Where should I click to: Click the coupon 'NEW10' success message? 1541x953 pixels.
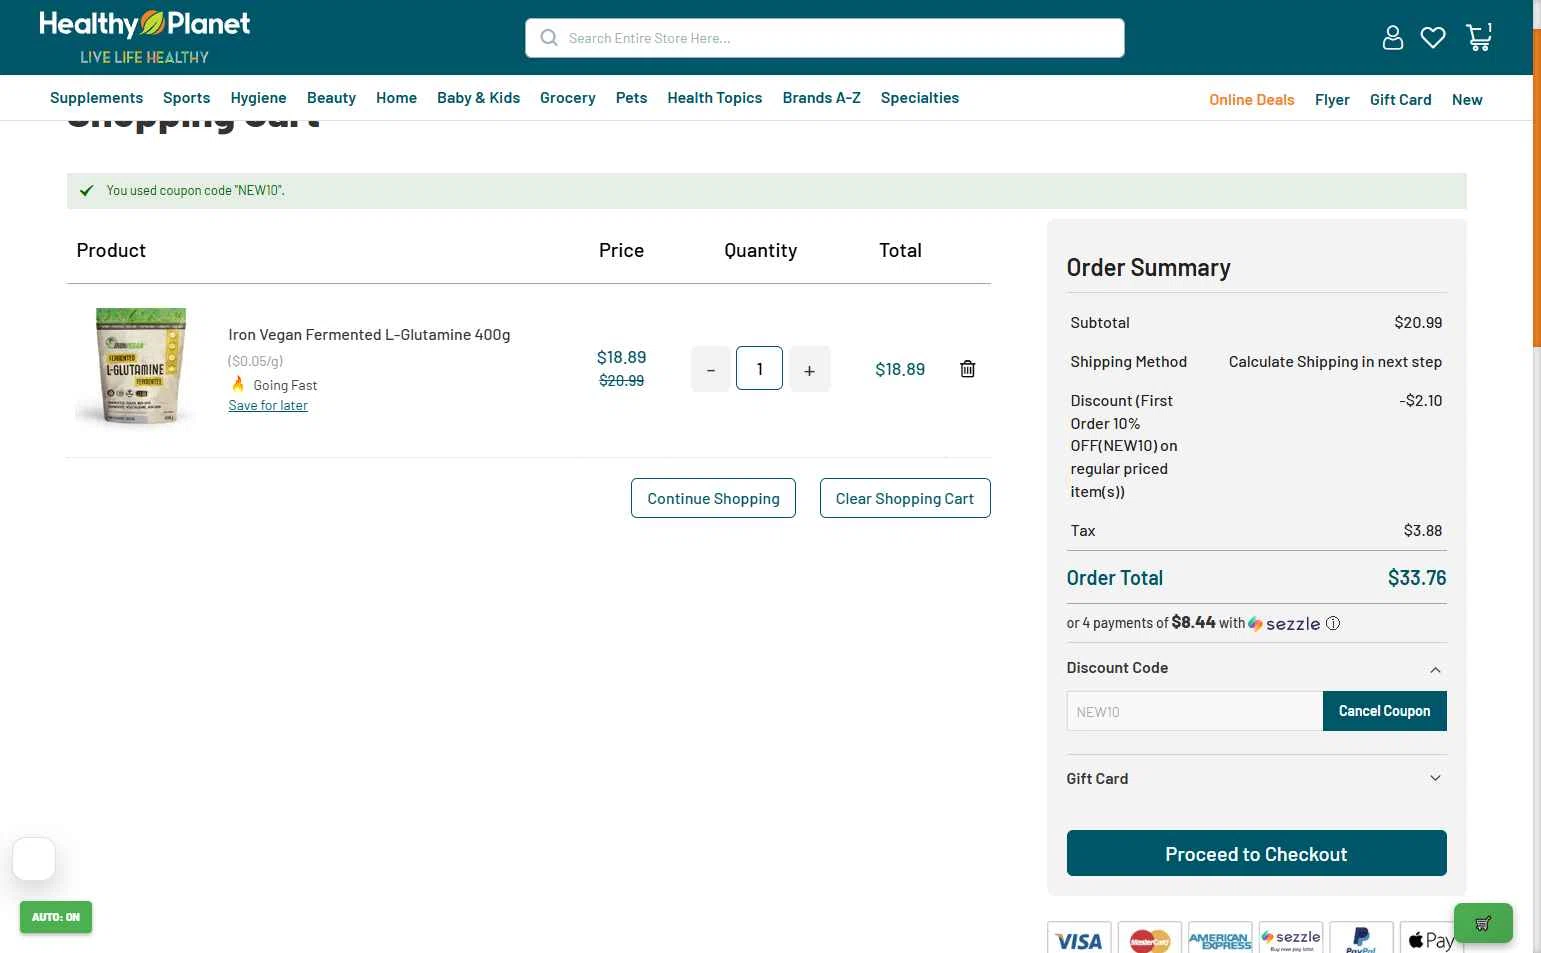click(x=195, y=190)
